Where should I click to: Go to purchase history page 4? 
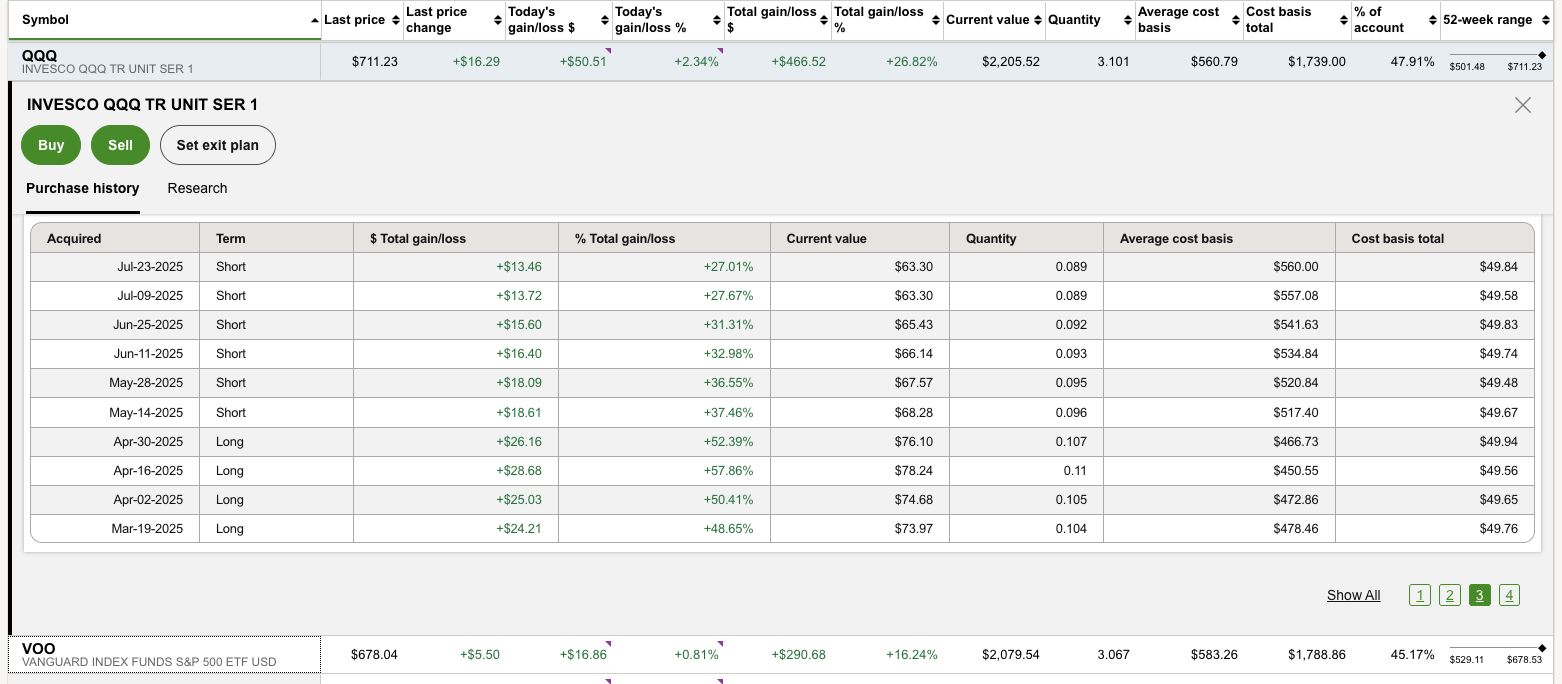1510,595
